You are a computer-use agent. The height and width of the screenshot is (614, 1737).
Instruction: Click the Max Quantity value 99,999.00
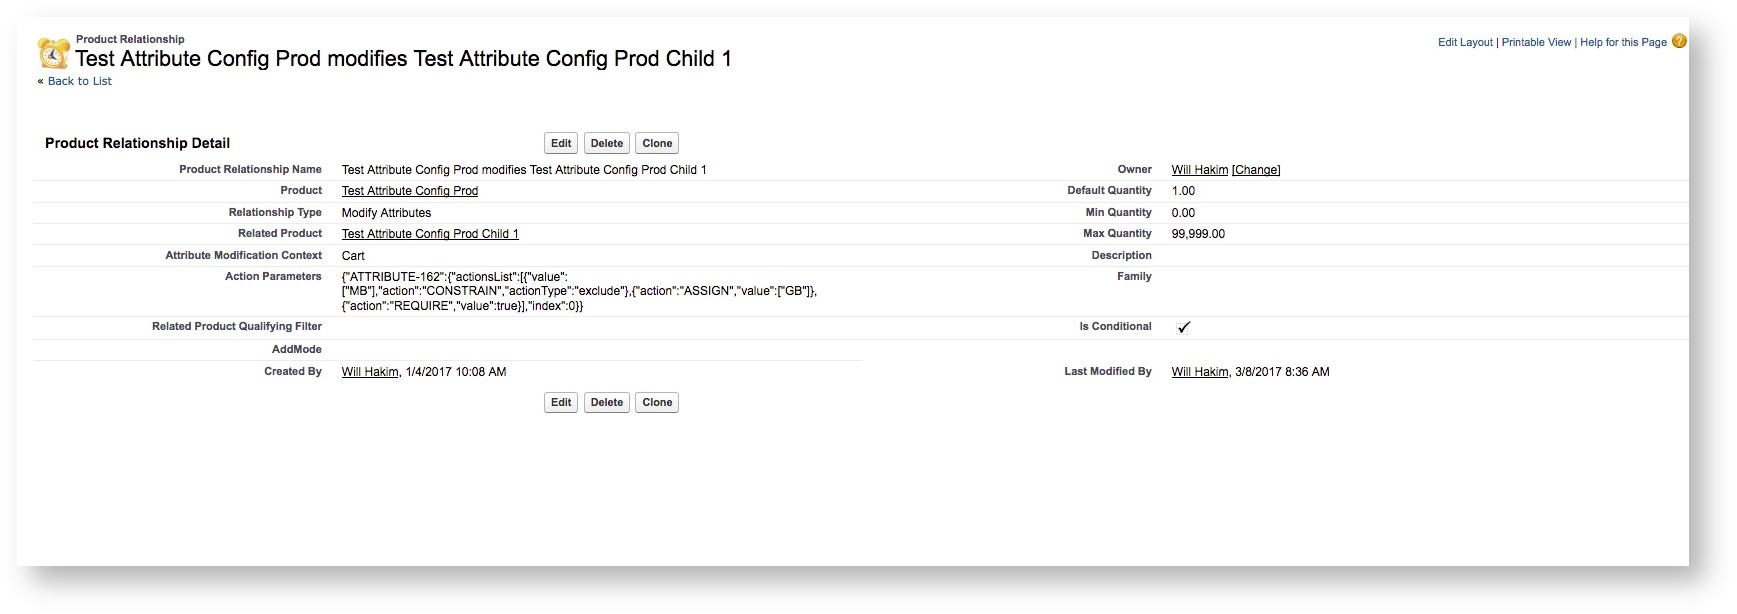[1198, 234]
